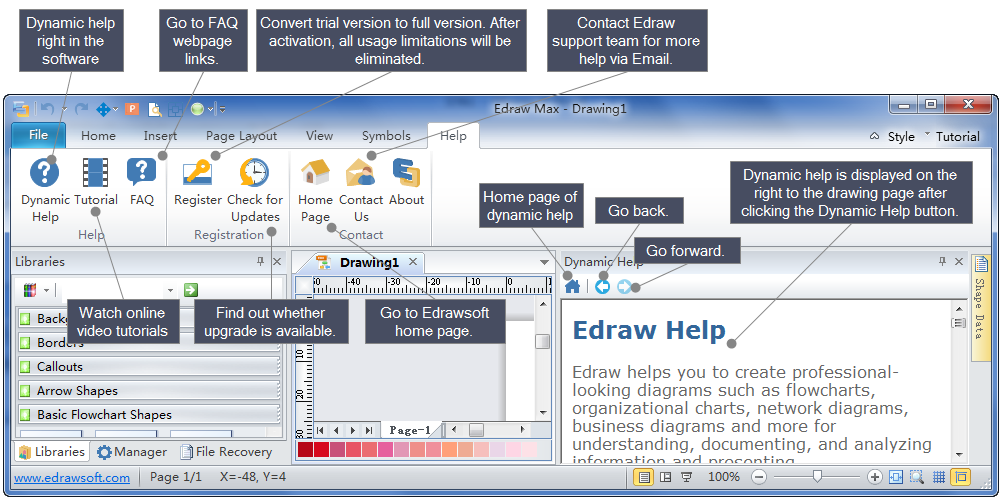Toggle the grid icon in status bar
Screen dimensions: 1000x504
(x=939, y=477)
